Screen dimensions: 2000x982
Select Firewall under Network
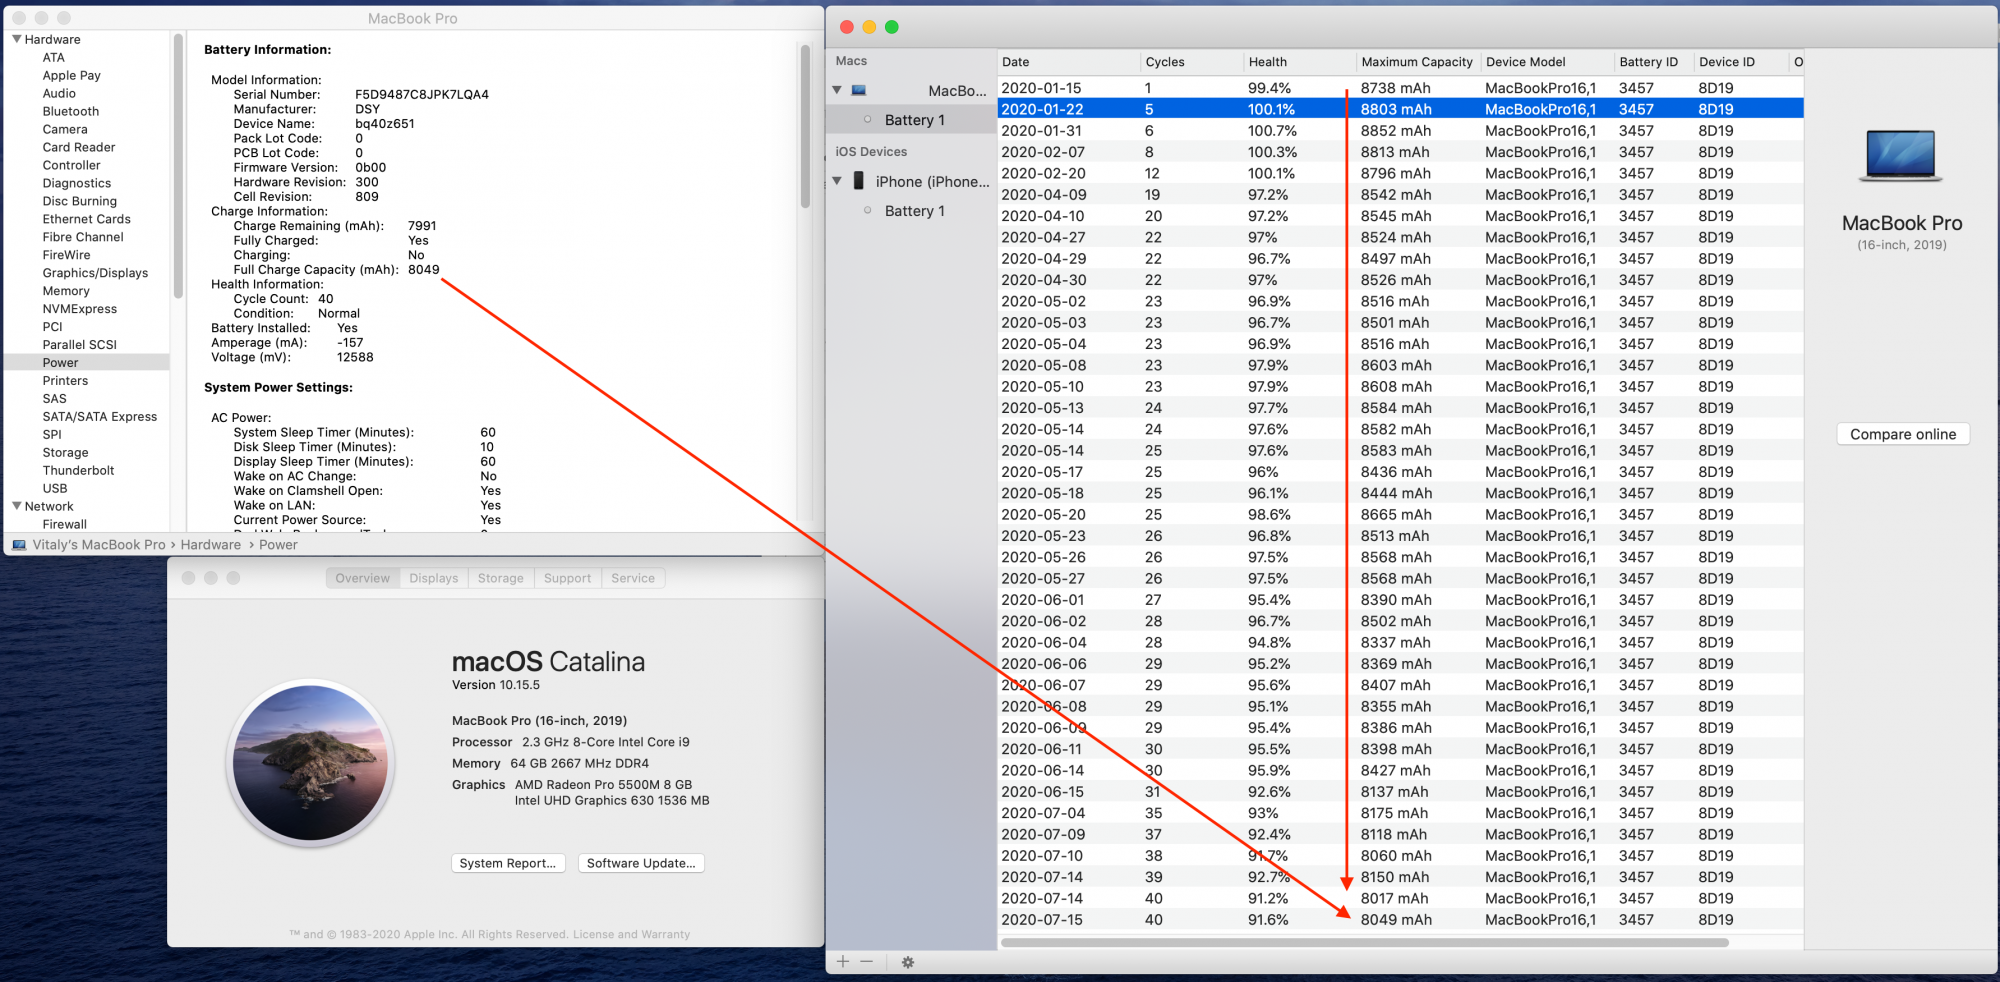[x=65, y=525]
